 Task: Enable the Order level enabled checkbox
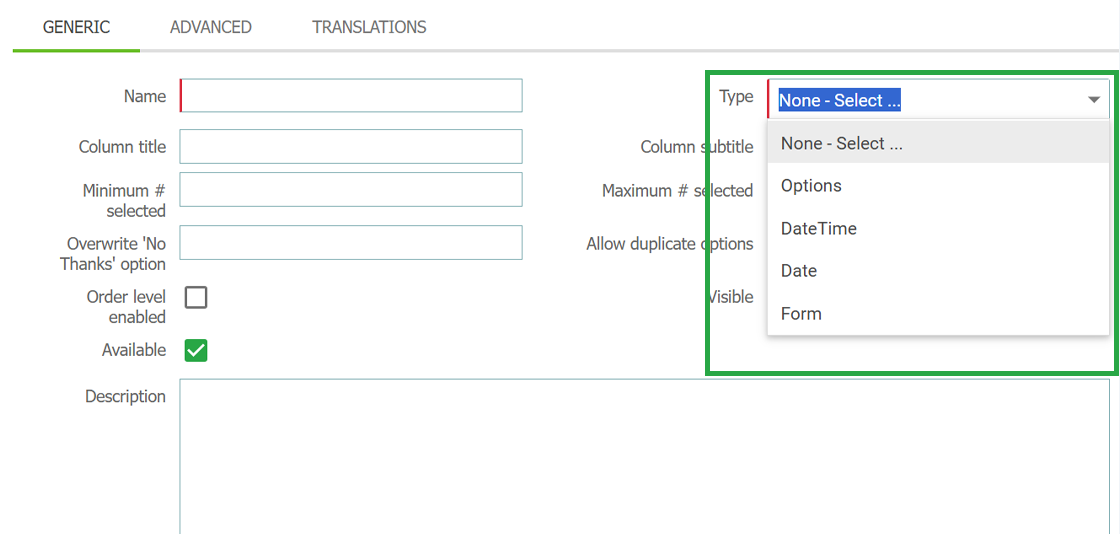(x=196, y=297)
